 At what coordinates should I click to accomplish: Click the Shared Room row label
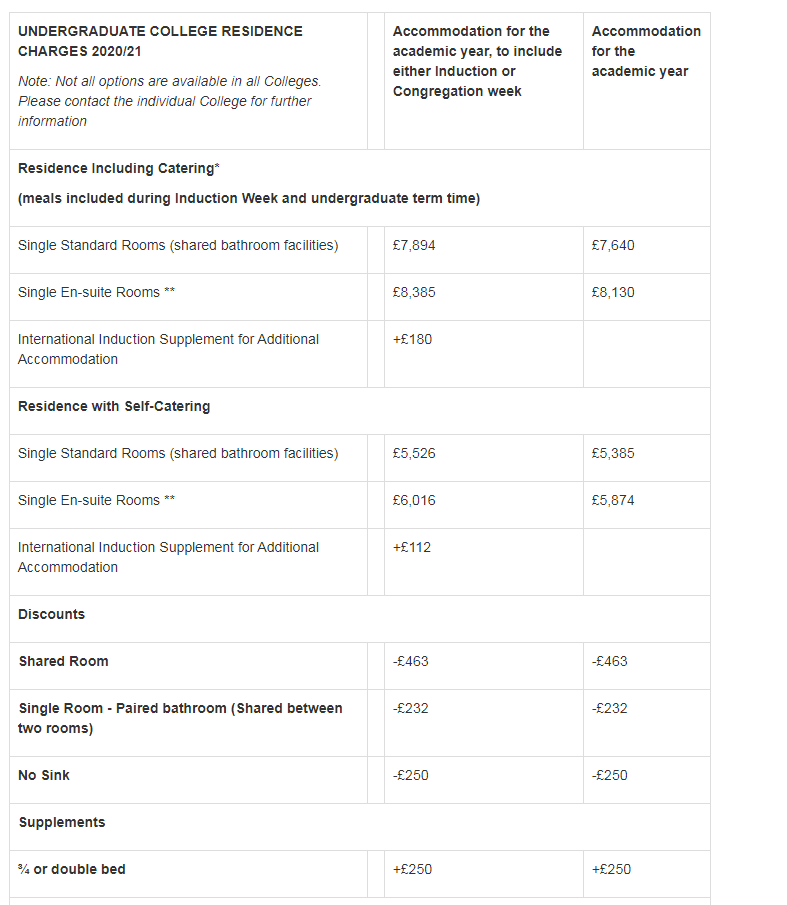[x=63, y=662]
